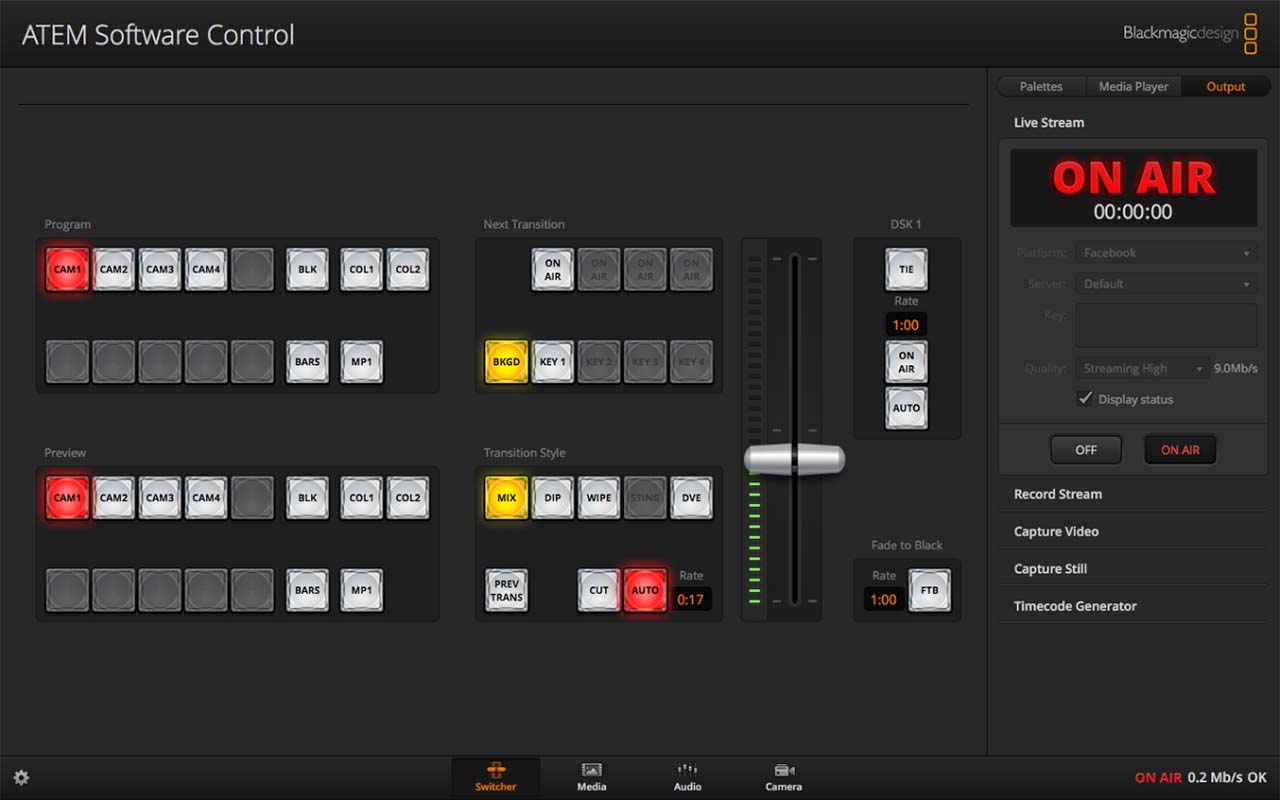The image size is (1280, 800).
Task: Choose the DVE transition style
Action: tap(691, 498)
